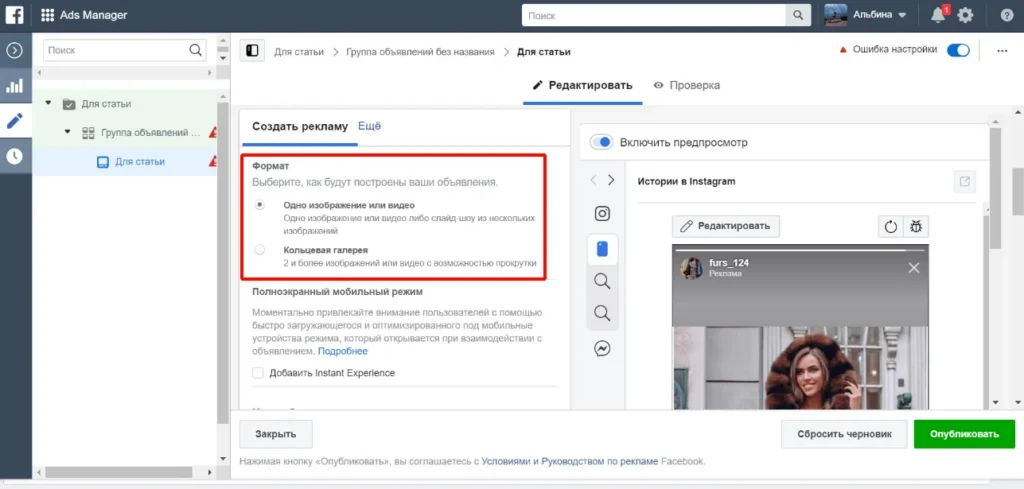Click Сбросить черновик button
The height and width of the screenshot is (489, 1024).
tap(844, 434)
